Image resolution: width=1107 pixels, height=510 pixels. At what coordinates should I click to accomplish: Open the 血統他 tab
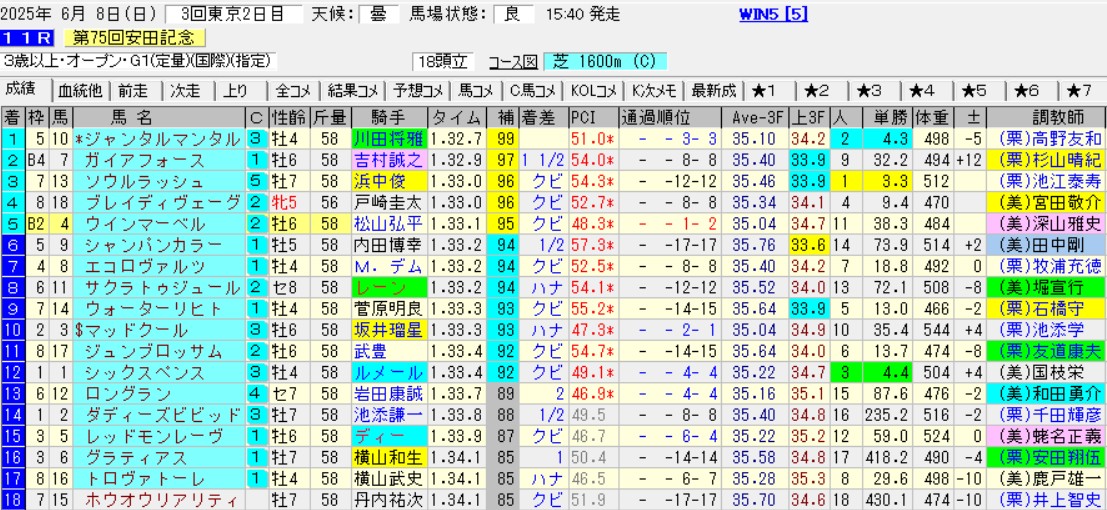pyautogui.click(x=80, y=90)
